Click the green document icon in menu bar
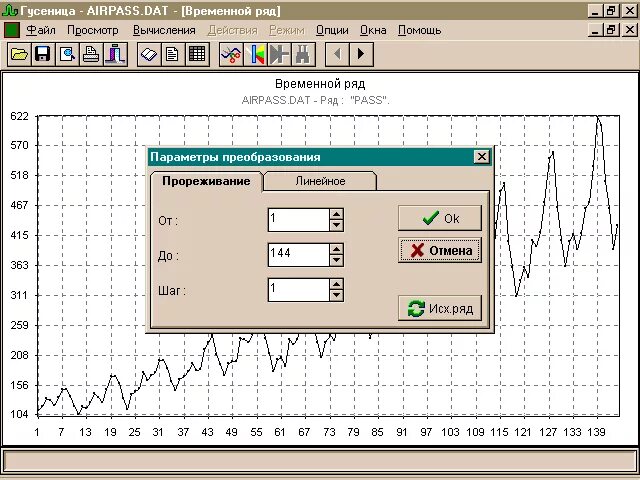640x480 pixels. 11,30
